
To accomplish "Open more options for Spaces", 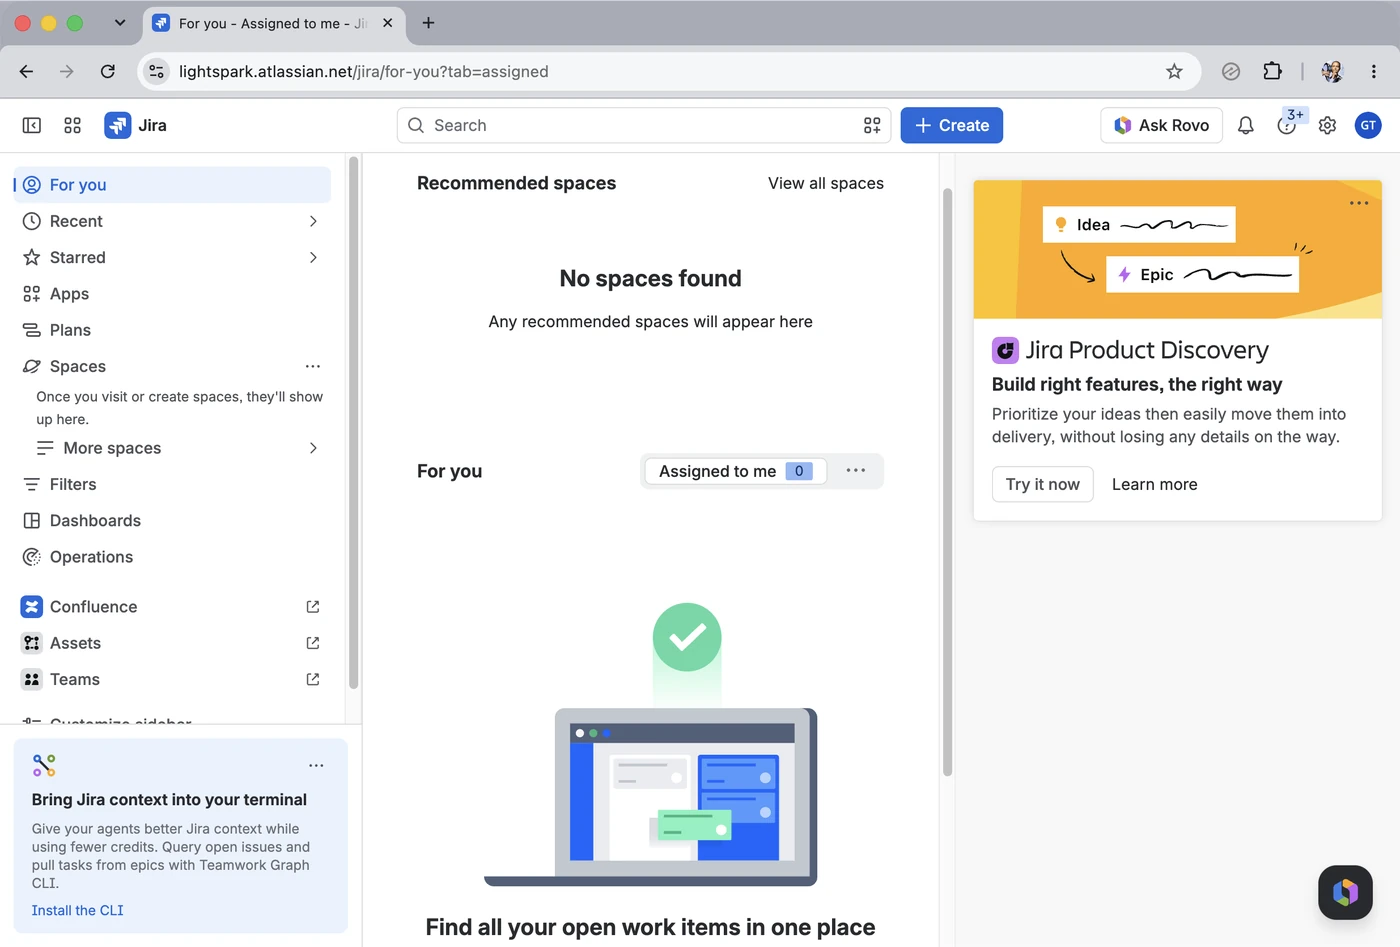I will (313, 366).
